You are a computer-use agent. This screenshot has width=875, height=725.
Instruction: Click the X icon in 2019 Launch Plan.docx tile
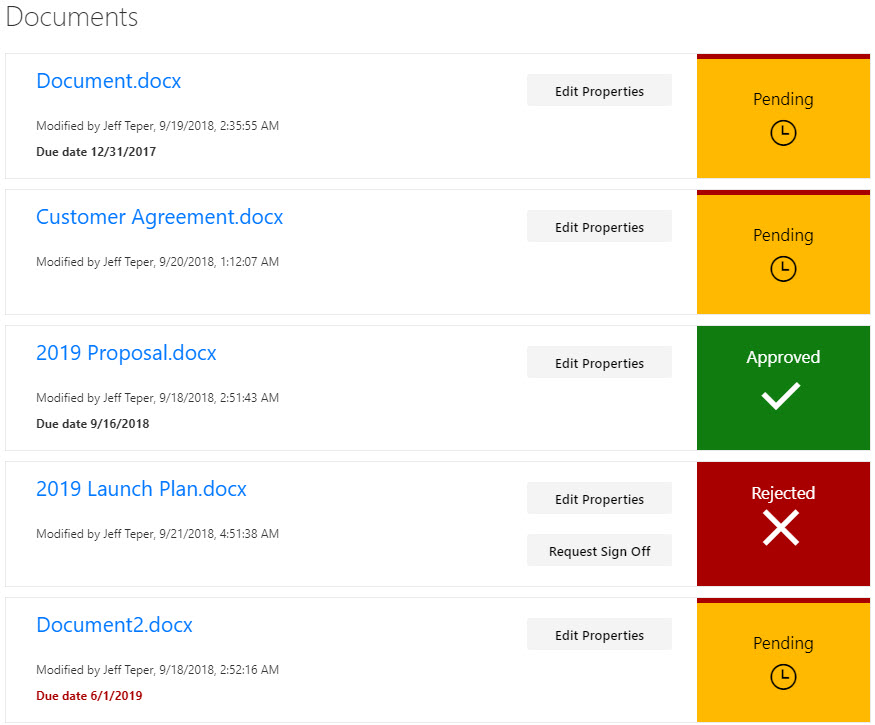[781, 528]
